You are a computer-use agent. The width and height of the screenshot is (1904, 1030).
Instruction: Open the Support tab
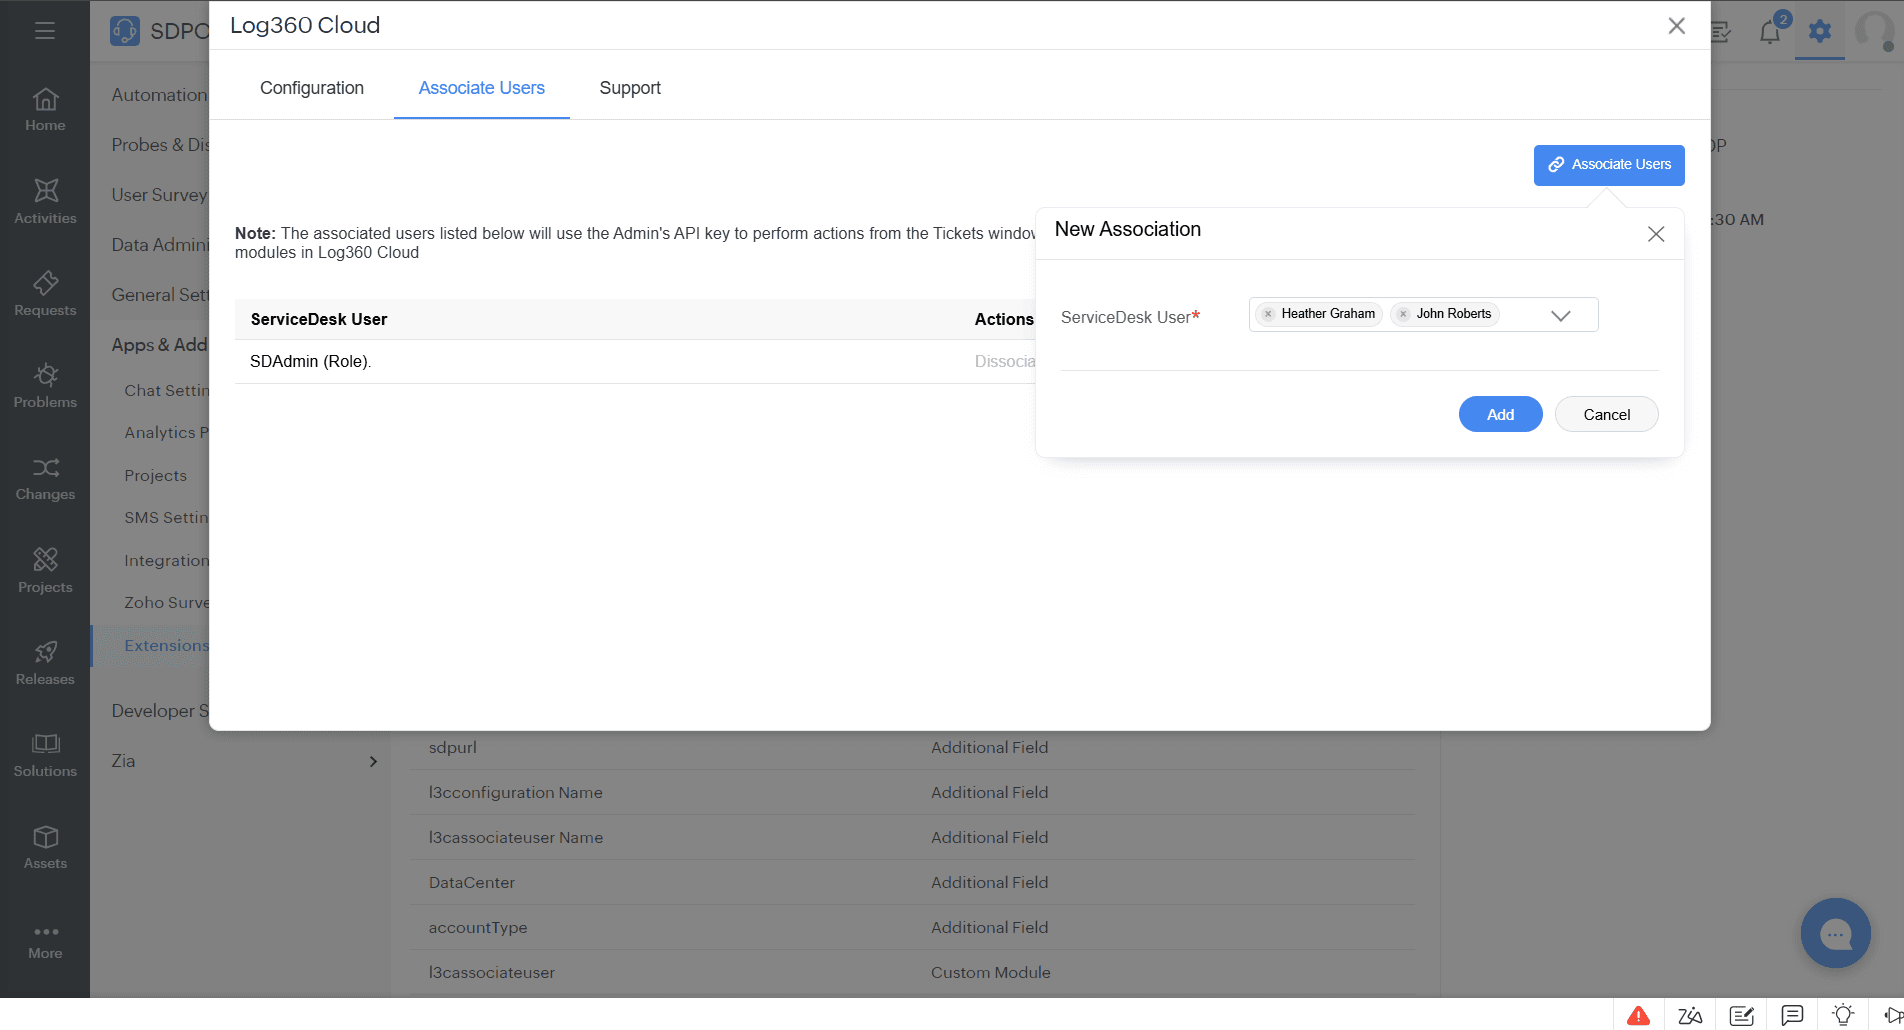tap(629, 88)
